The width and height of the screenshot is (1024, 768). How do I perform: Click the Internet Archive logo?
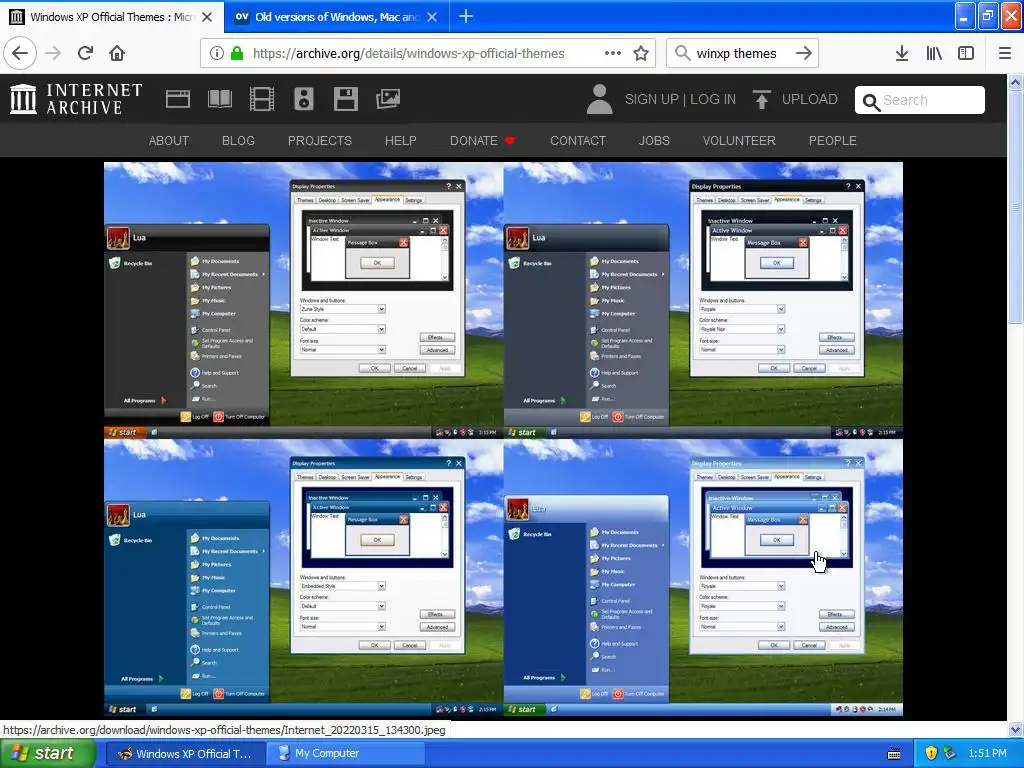76,99
